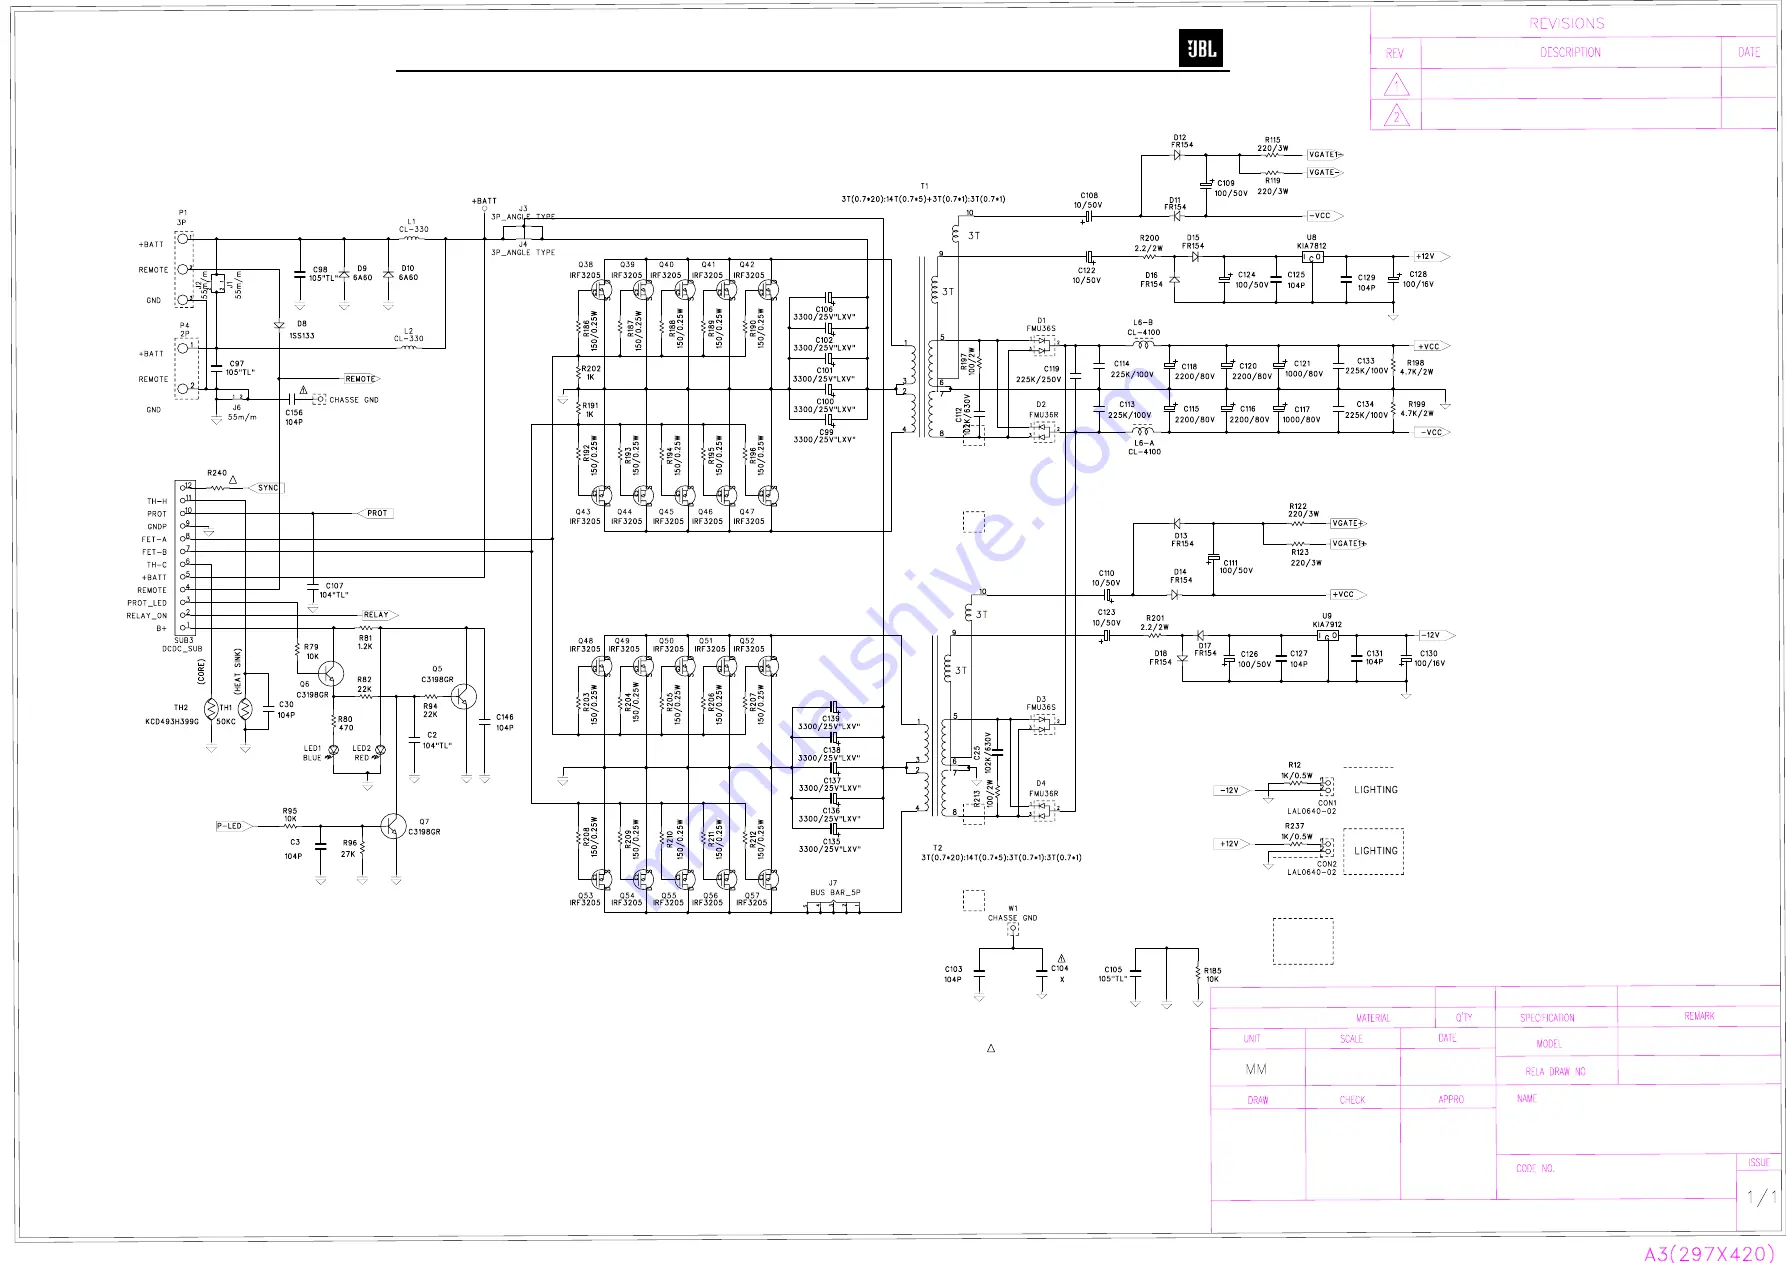Click the DESCRIPTION column header in revisions table
The image size is (1786, 1263).
1570,52
